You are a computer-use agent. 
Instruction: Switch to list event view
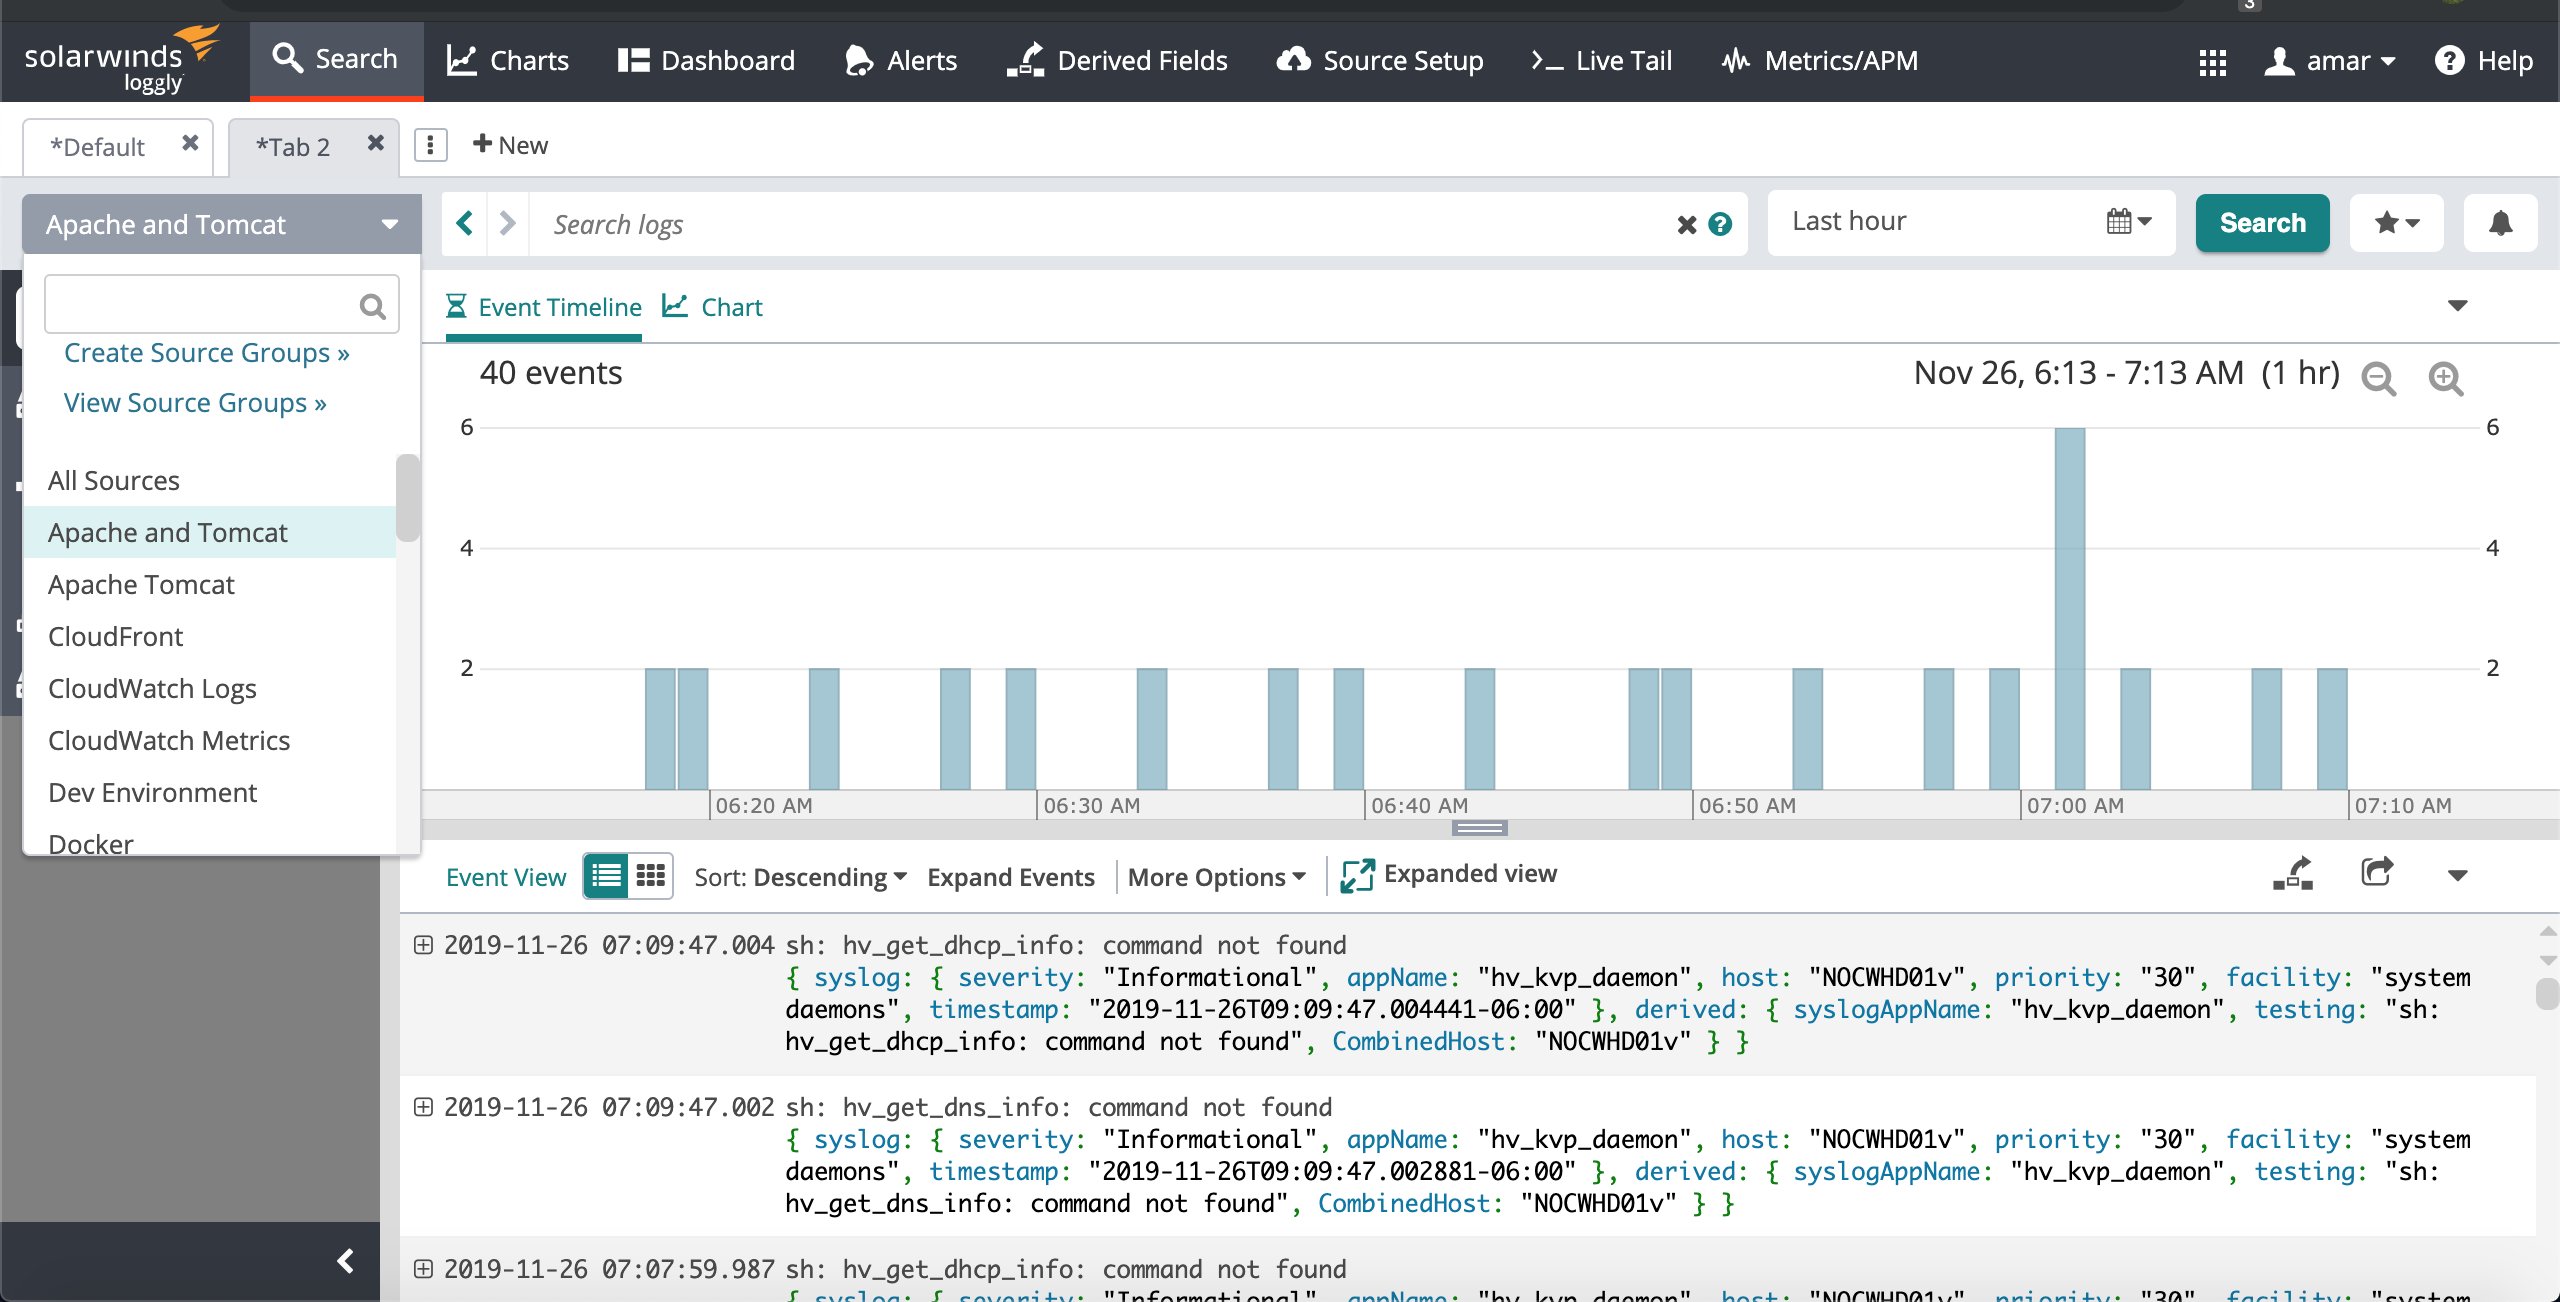point(606,876)
